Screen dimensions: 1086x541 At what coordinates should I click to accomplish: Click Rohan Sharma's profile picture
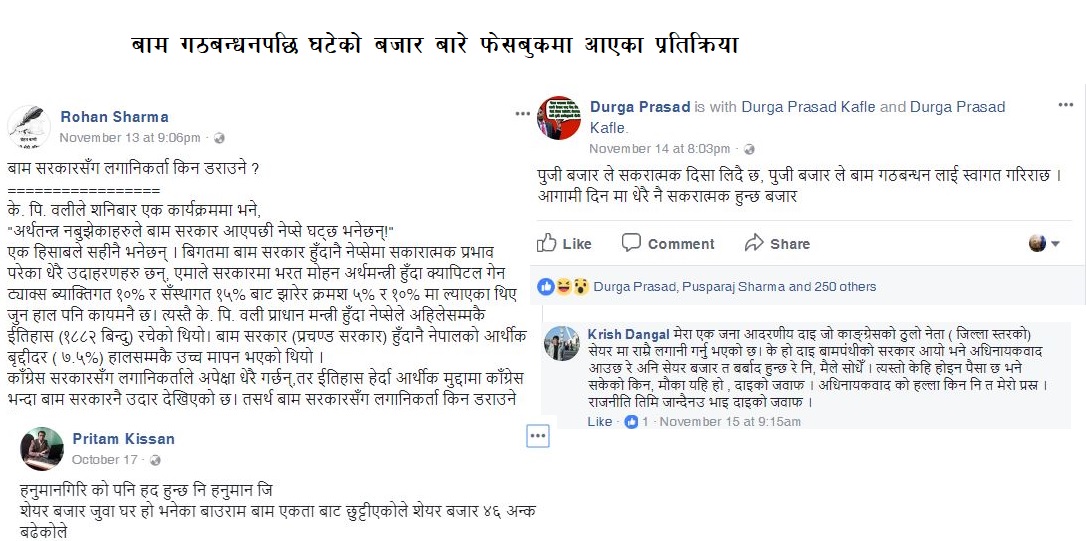[x=28, y=127]
